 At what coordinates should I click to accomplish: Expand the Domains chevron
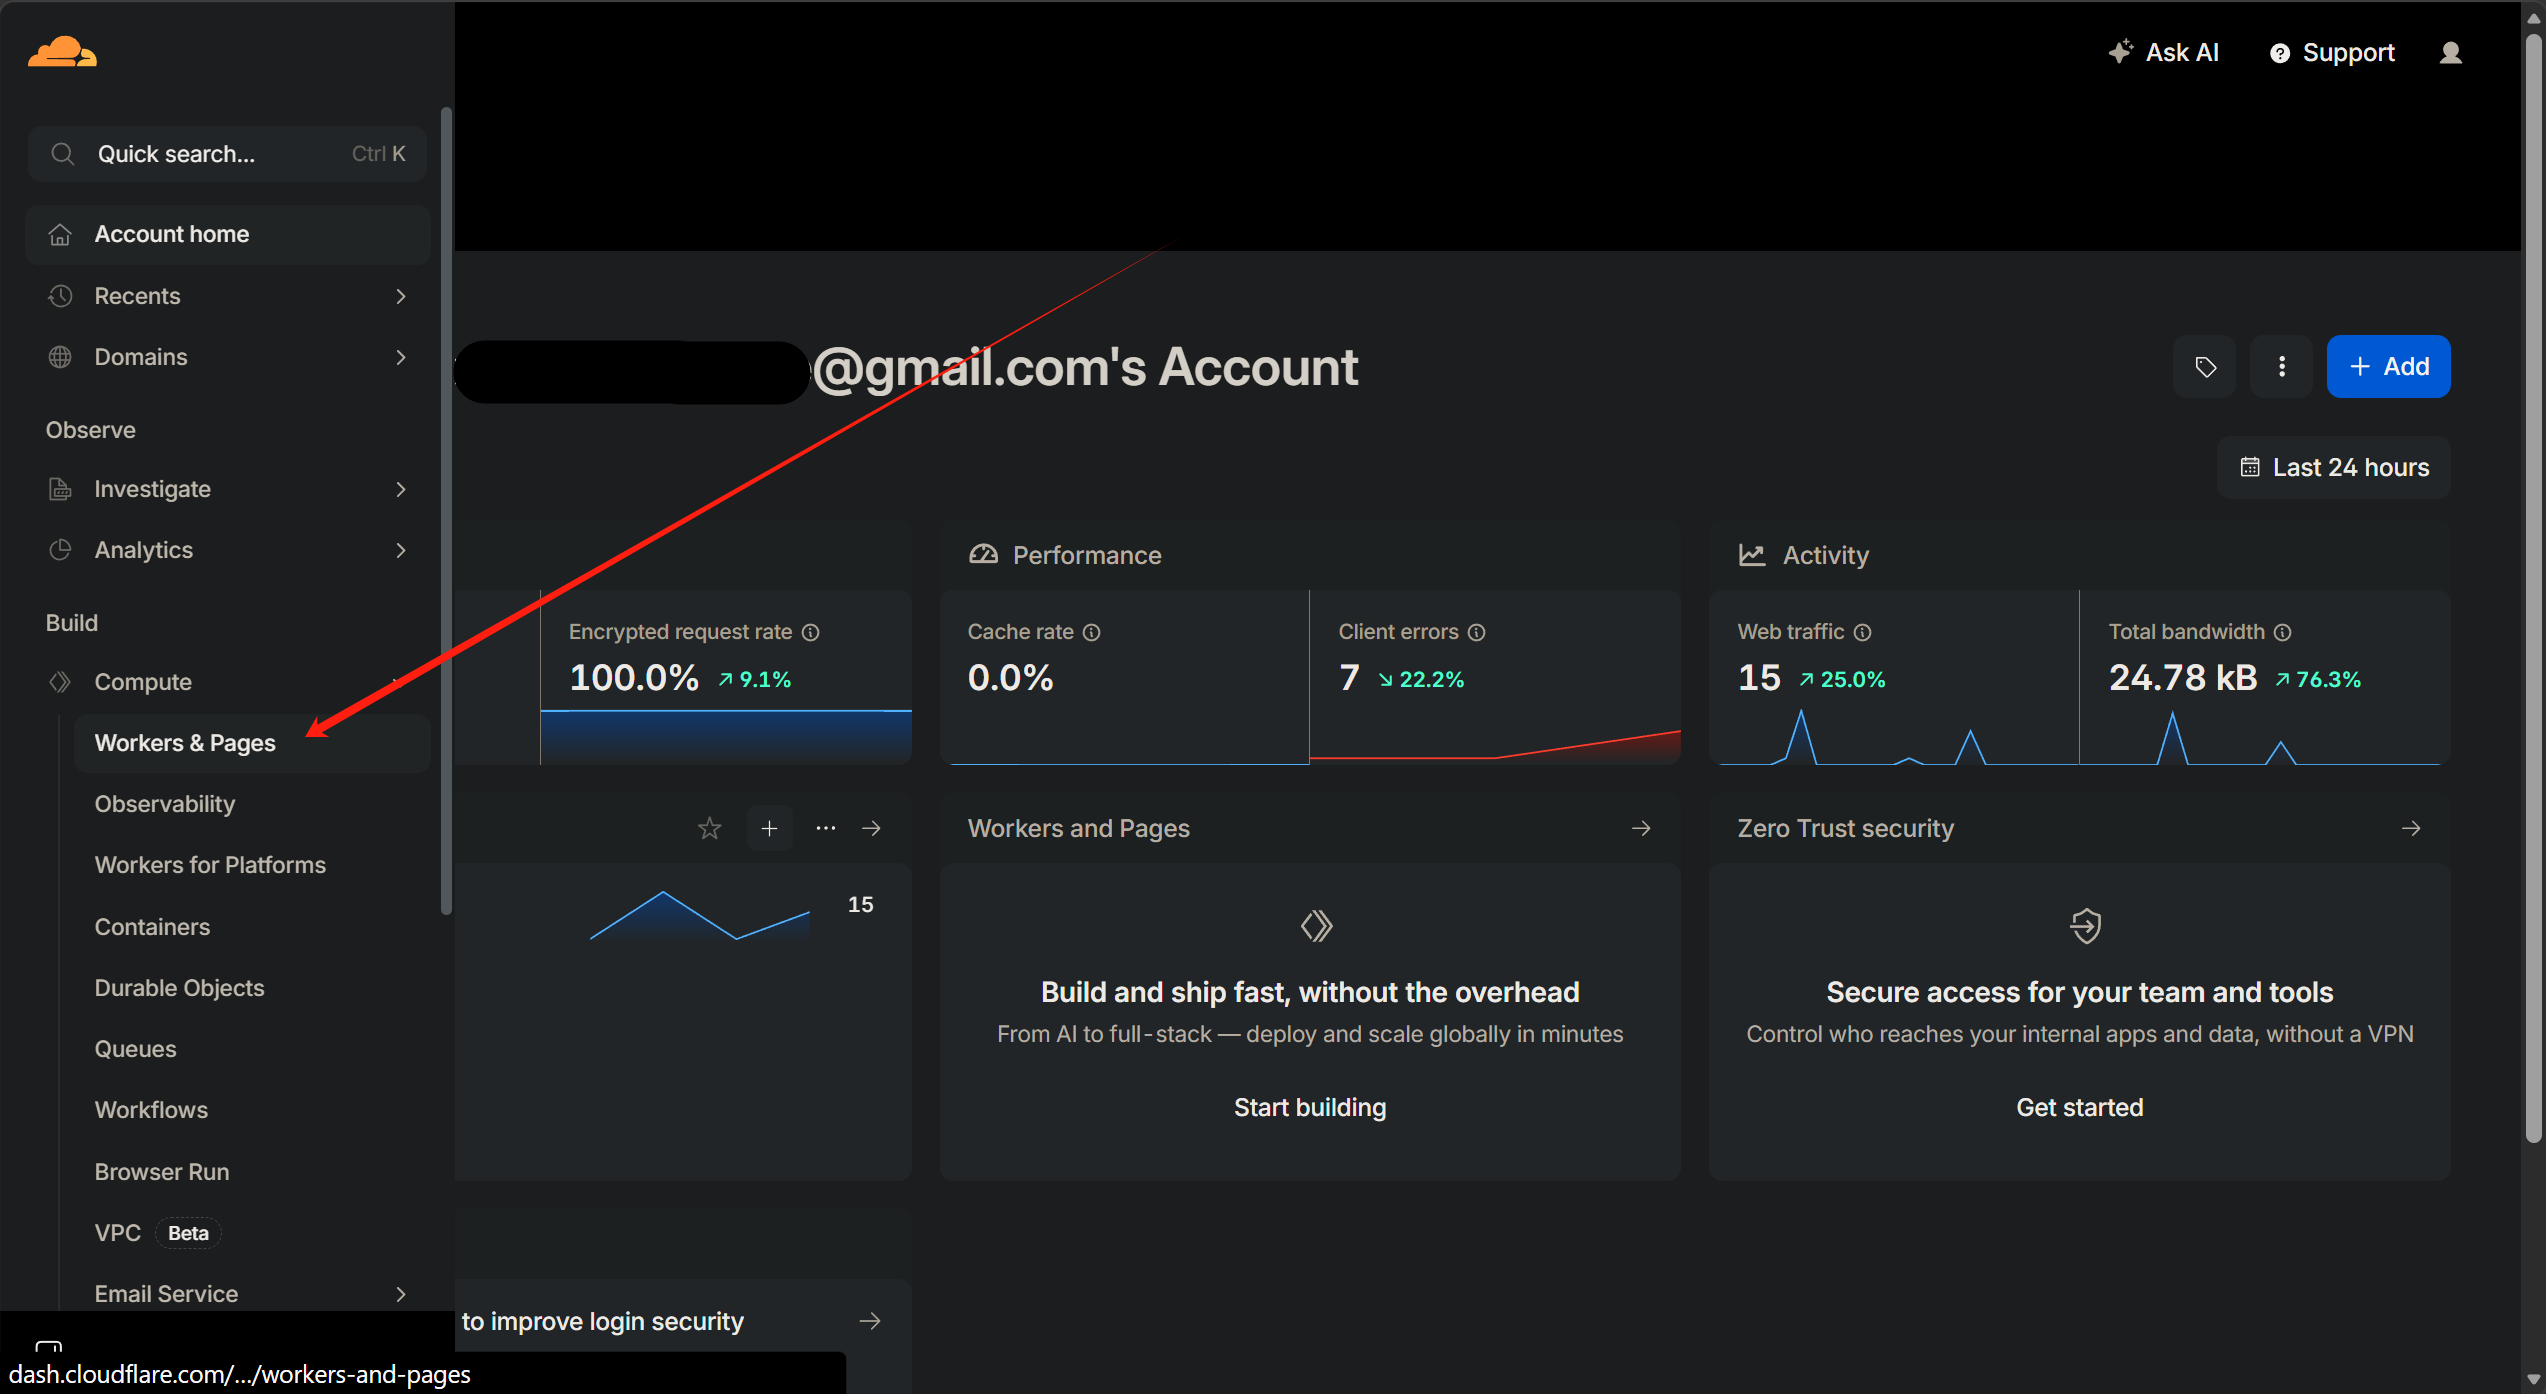tap(401, 357)
